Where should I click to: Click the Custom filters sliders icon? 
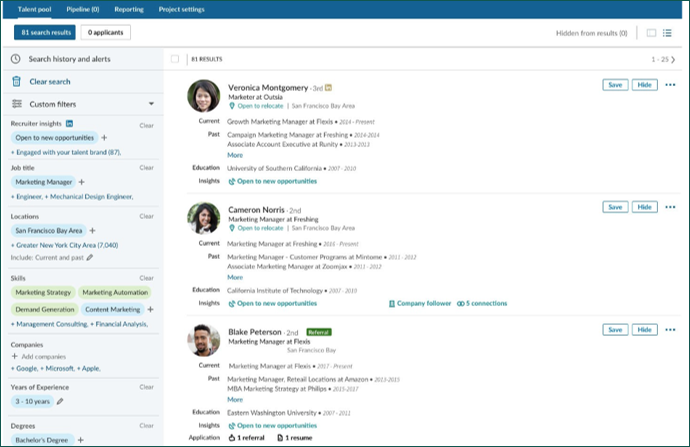click(x=16, y=103)
